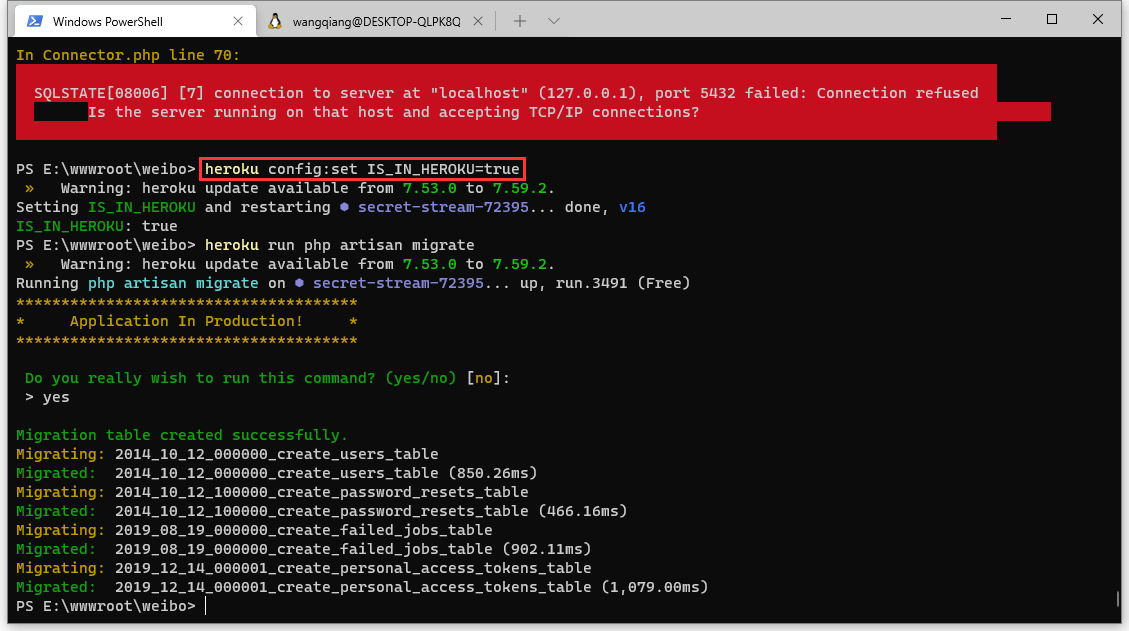Click the 'In Connector.php line 70:' text
The height and width of the screenshot is (631, 1129).
[x=128, y=55]
